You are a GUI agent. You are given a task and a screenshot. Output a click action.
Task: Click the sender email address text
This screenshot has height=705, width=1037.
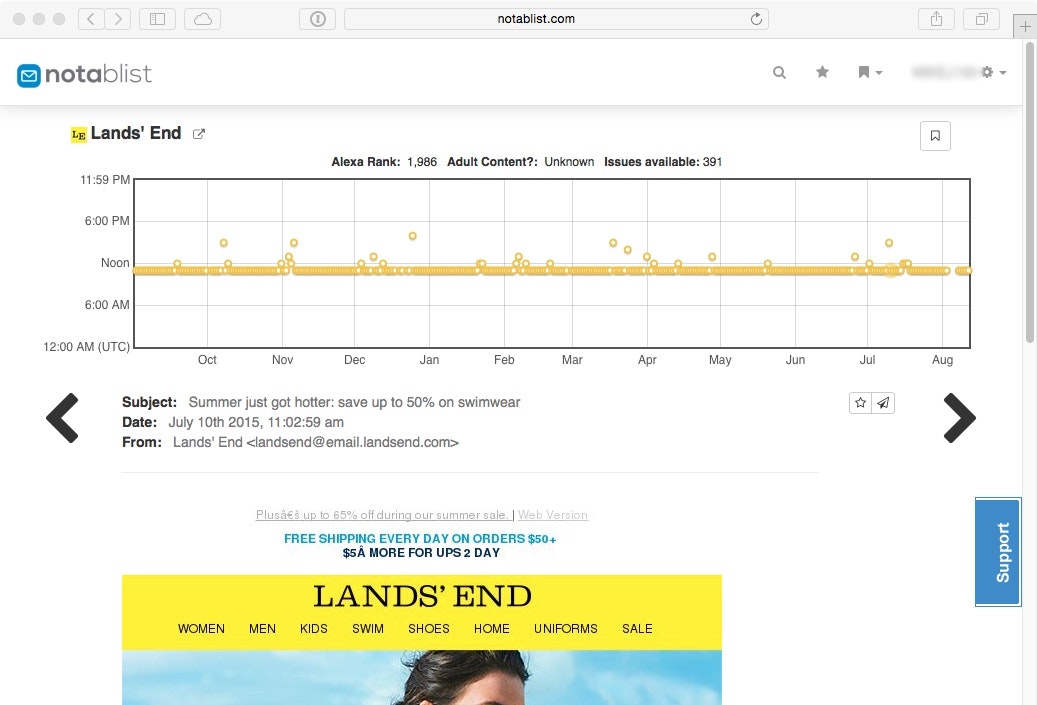click(353, 442)
